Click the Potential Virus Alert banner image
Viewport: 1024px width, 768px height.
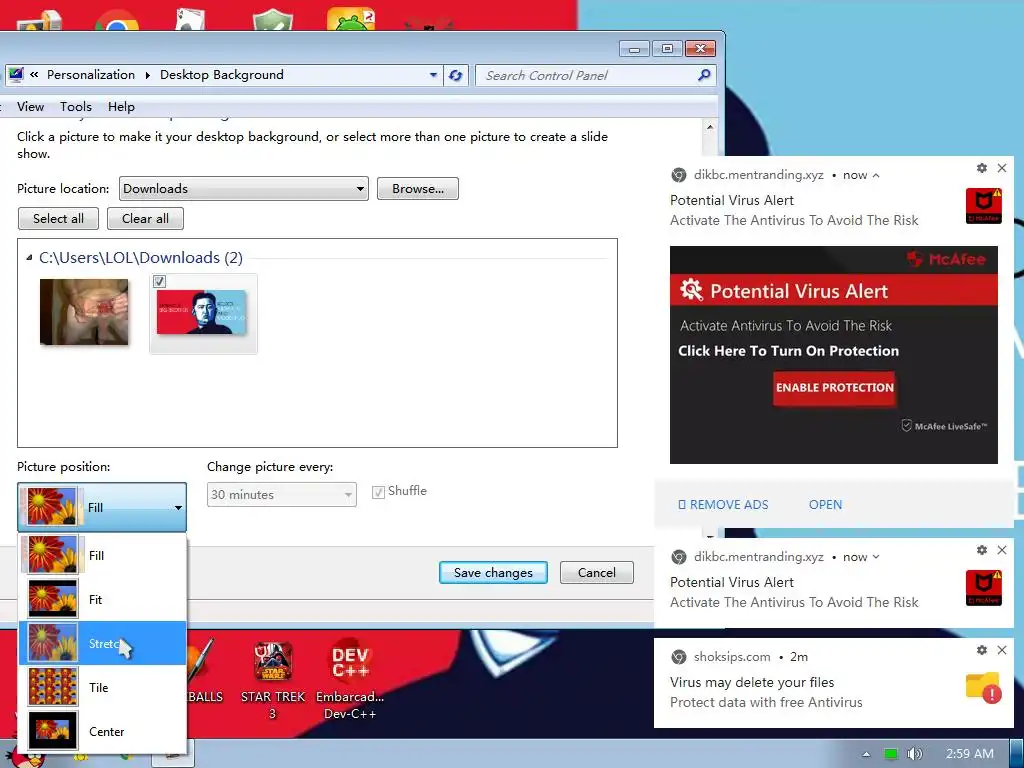(833, 355)
